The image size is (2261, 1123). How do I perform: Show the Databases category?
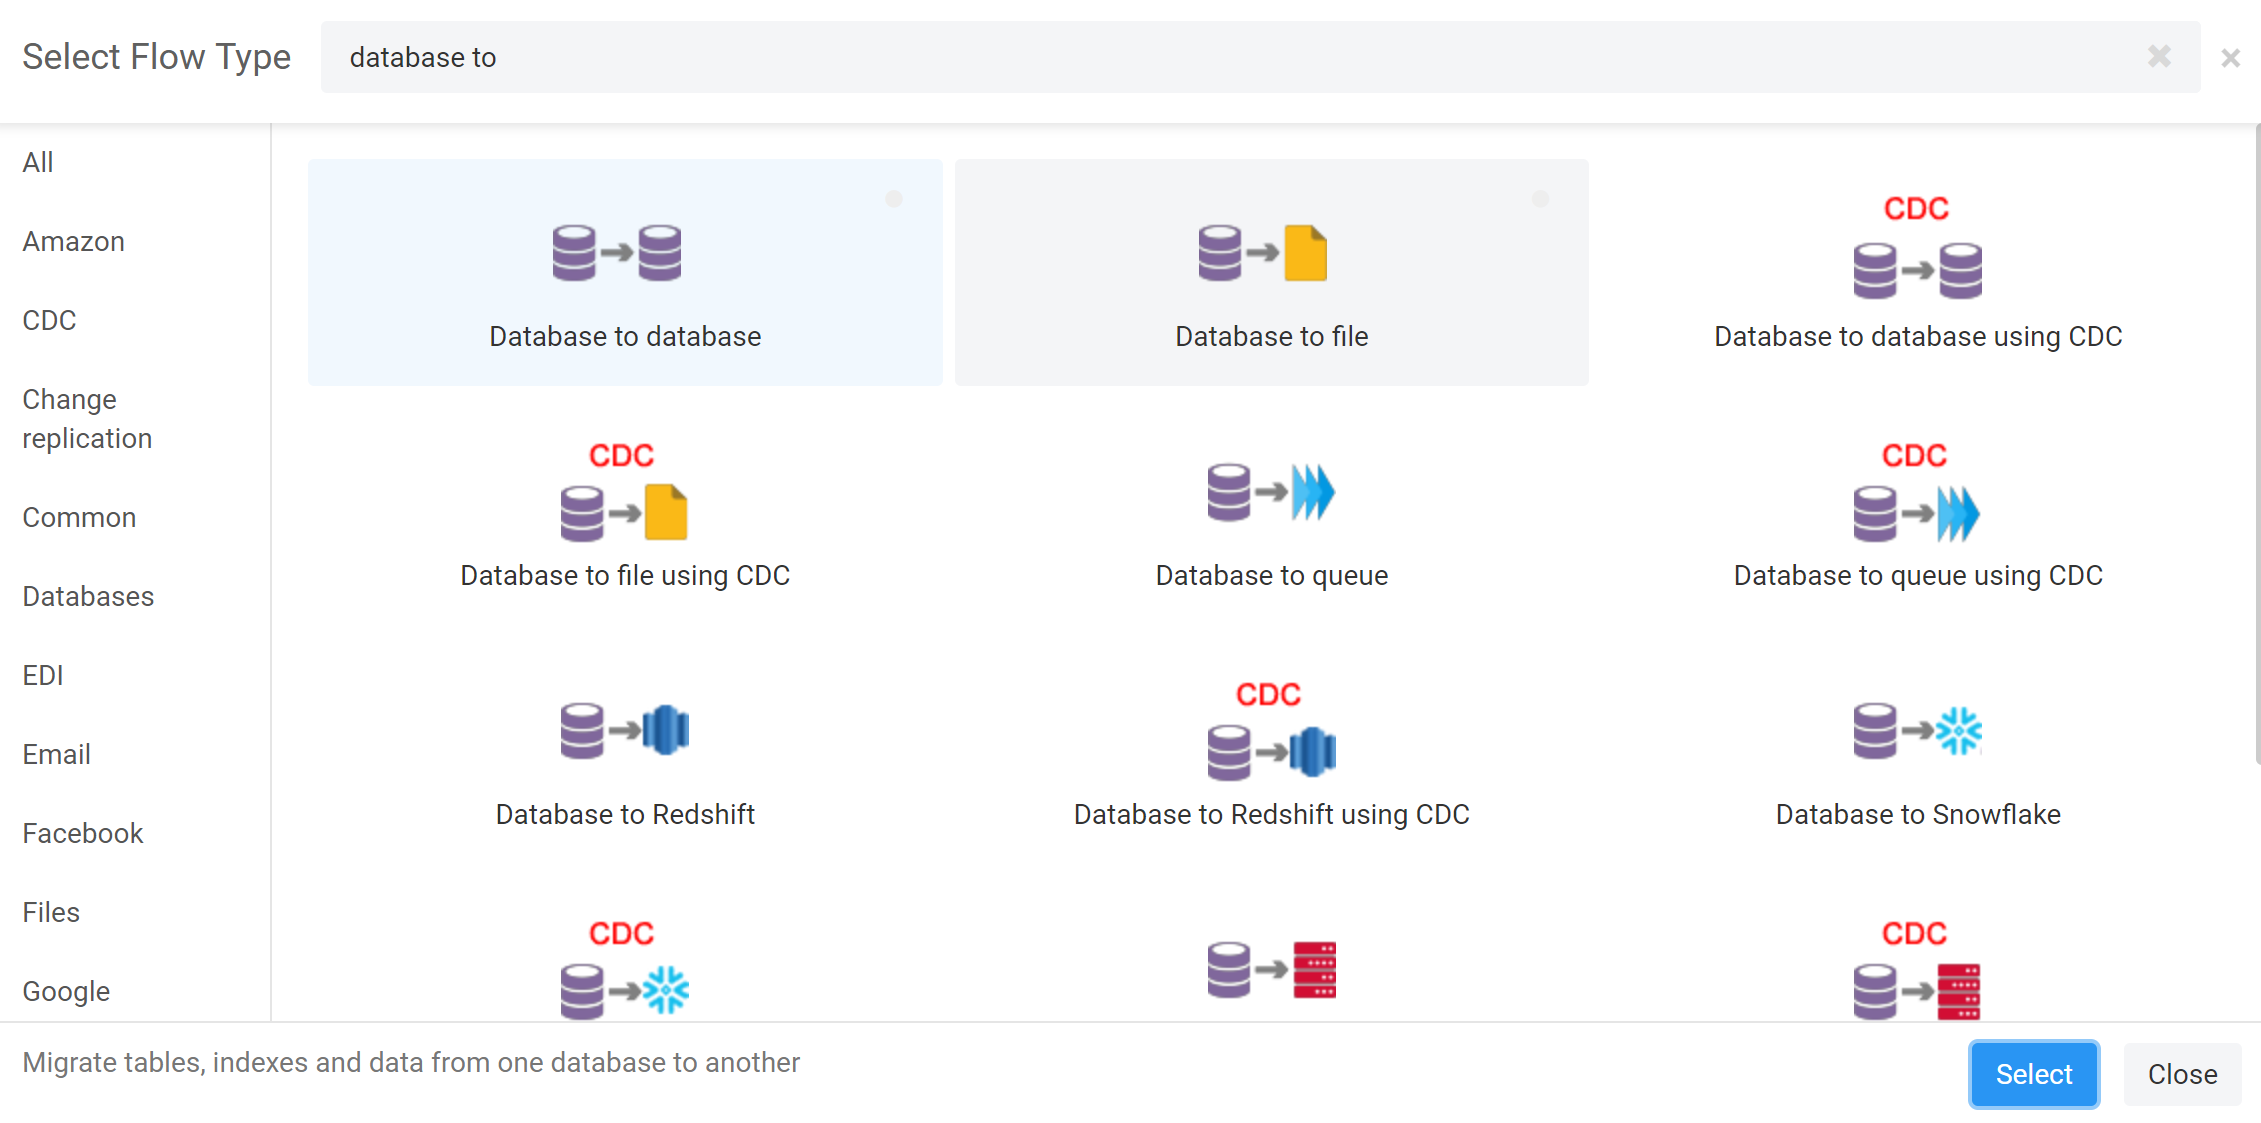click(88, 597)
